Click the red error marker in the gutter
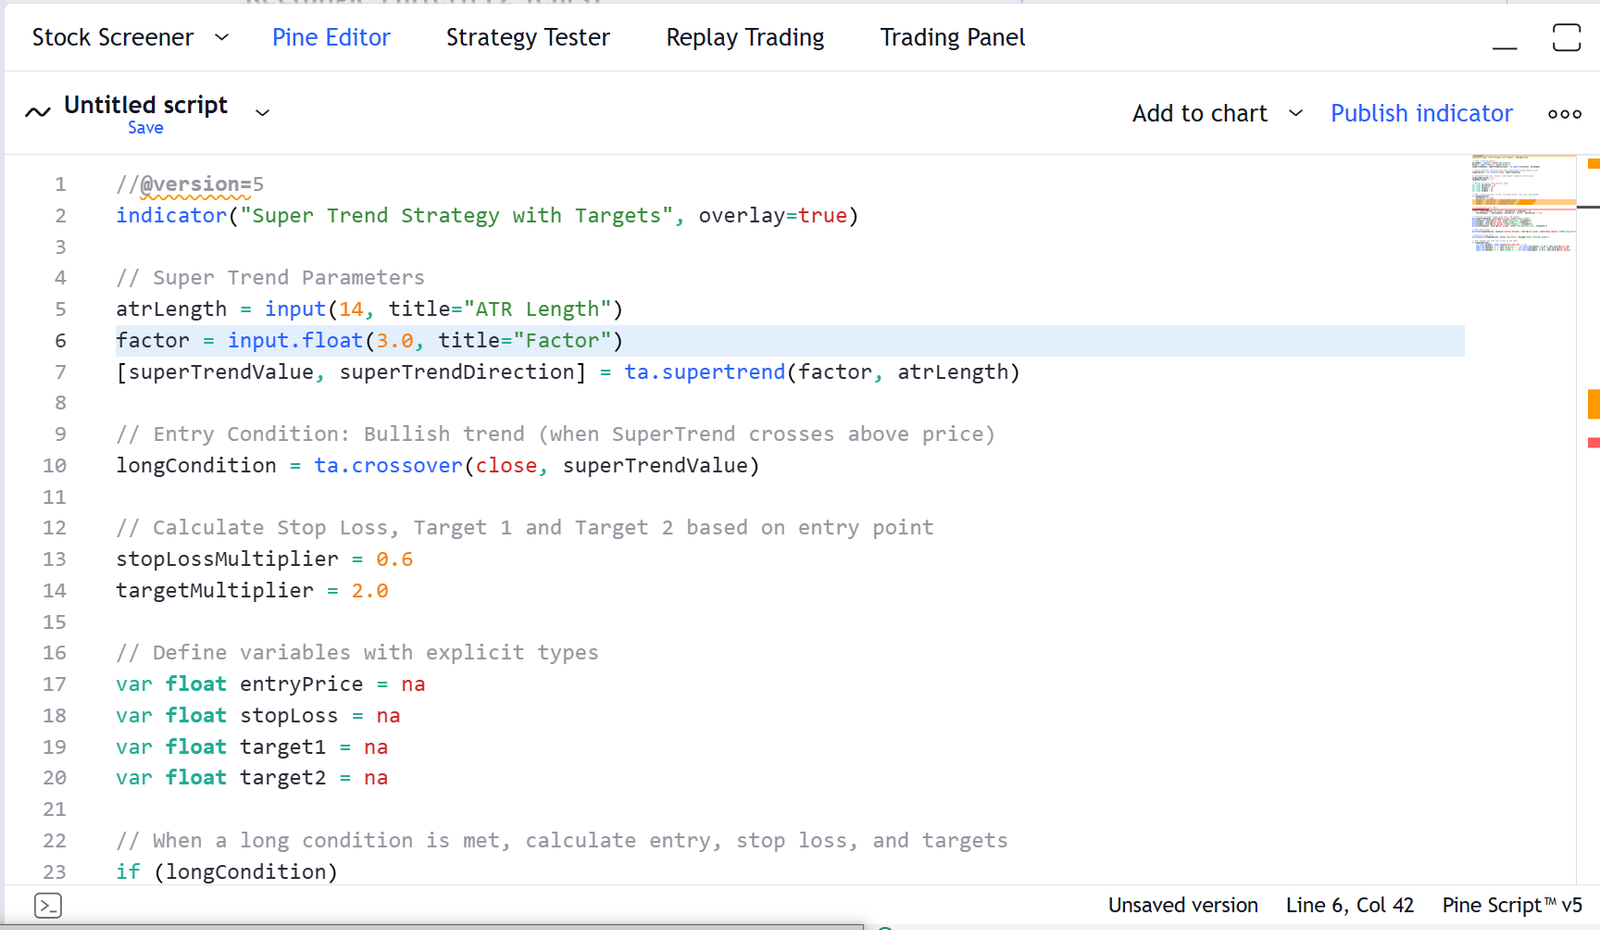 point(1594,442)
